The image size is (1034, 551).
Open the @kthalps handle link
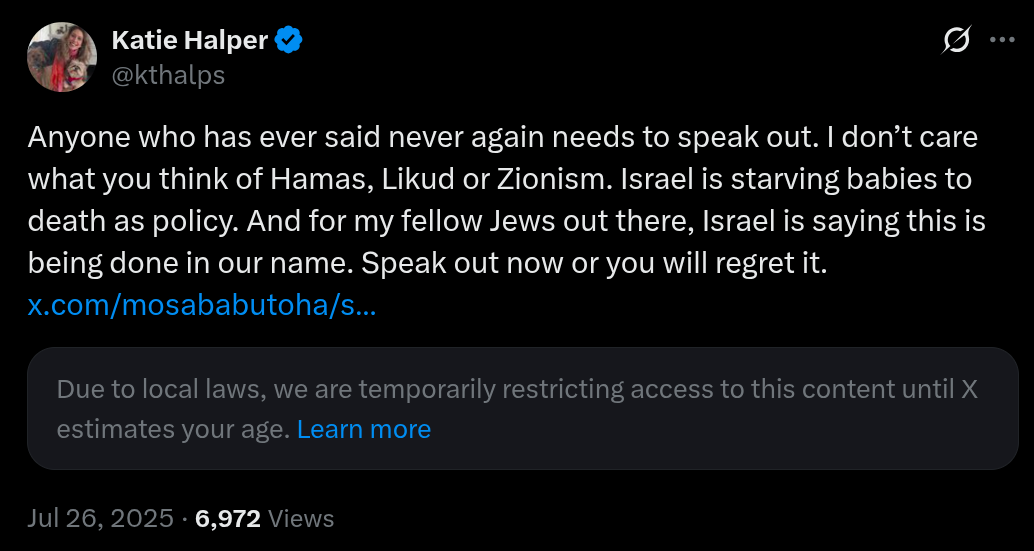(167, 75)
